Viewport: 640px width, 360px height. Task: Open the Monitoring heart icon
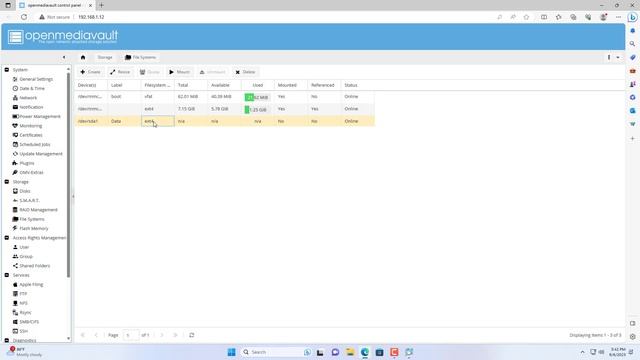(x=15, y=126)
